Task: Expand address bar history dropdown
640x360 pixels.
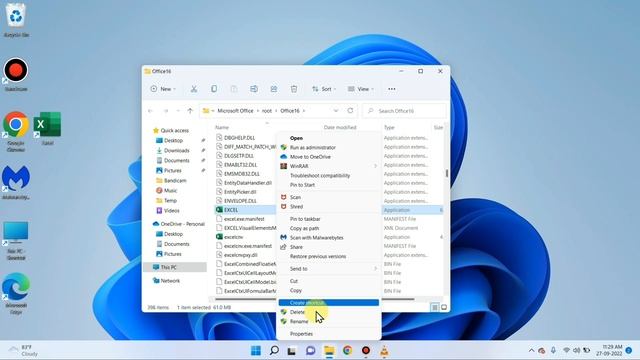Action: click(336, 111)
